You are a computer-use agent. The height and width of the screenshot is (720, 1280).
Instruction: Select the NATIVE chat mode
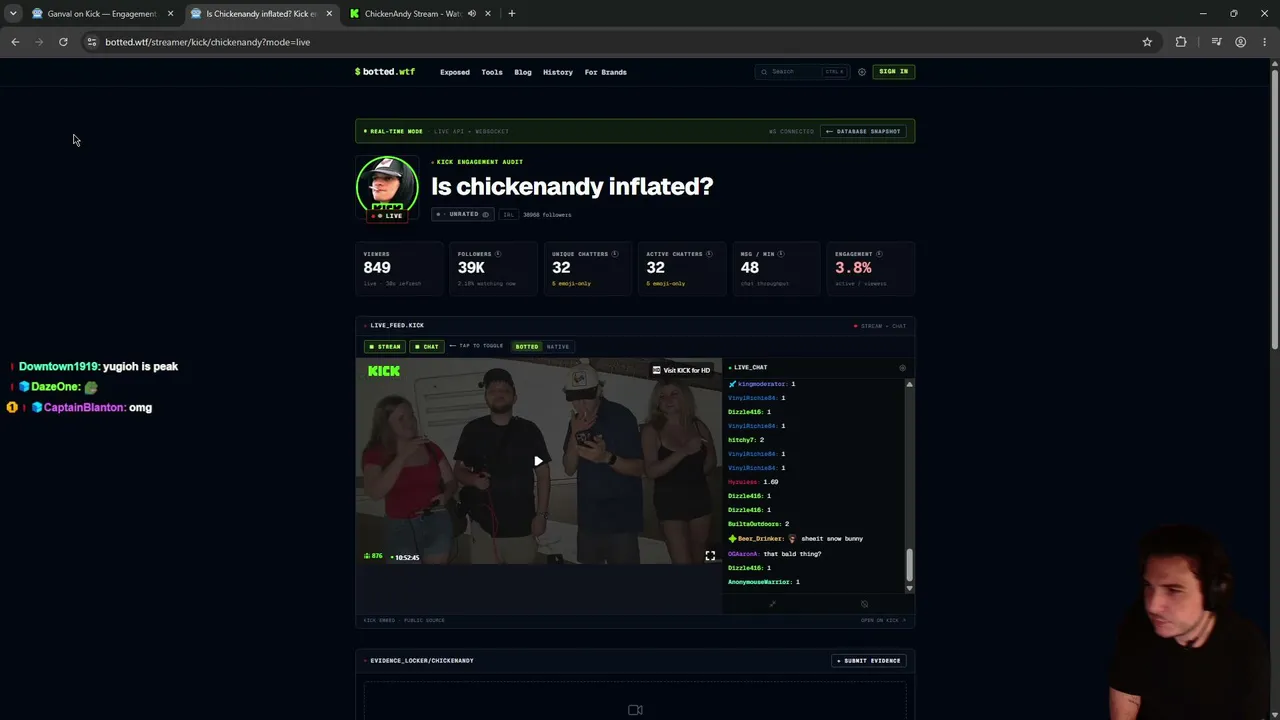click(558, 347)
